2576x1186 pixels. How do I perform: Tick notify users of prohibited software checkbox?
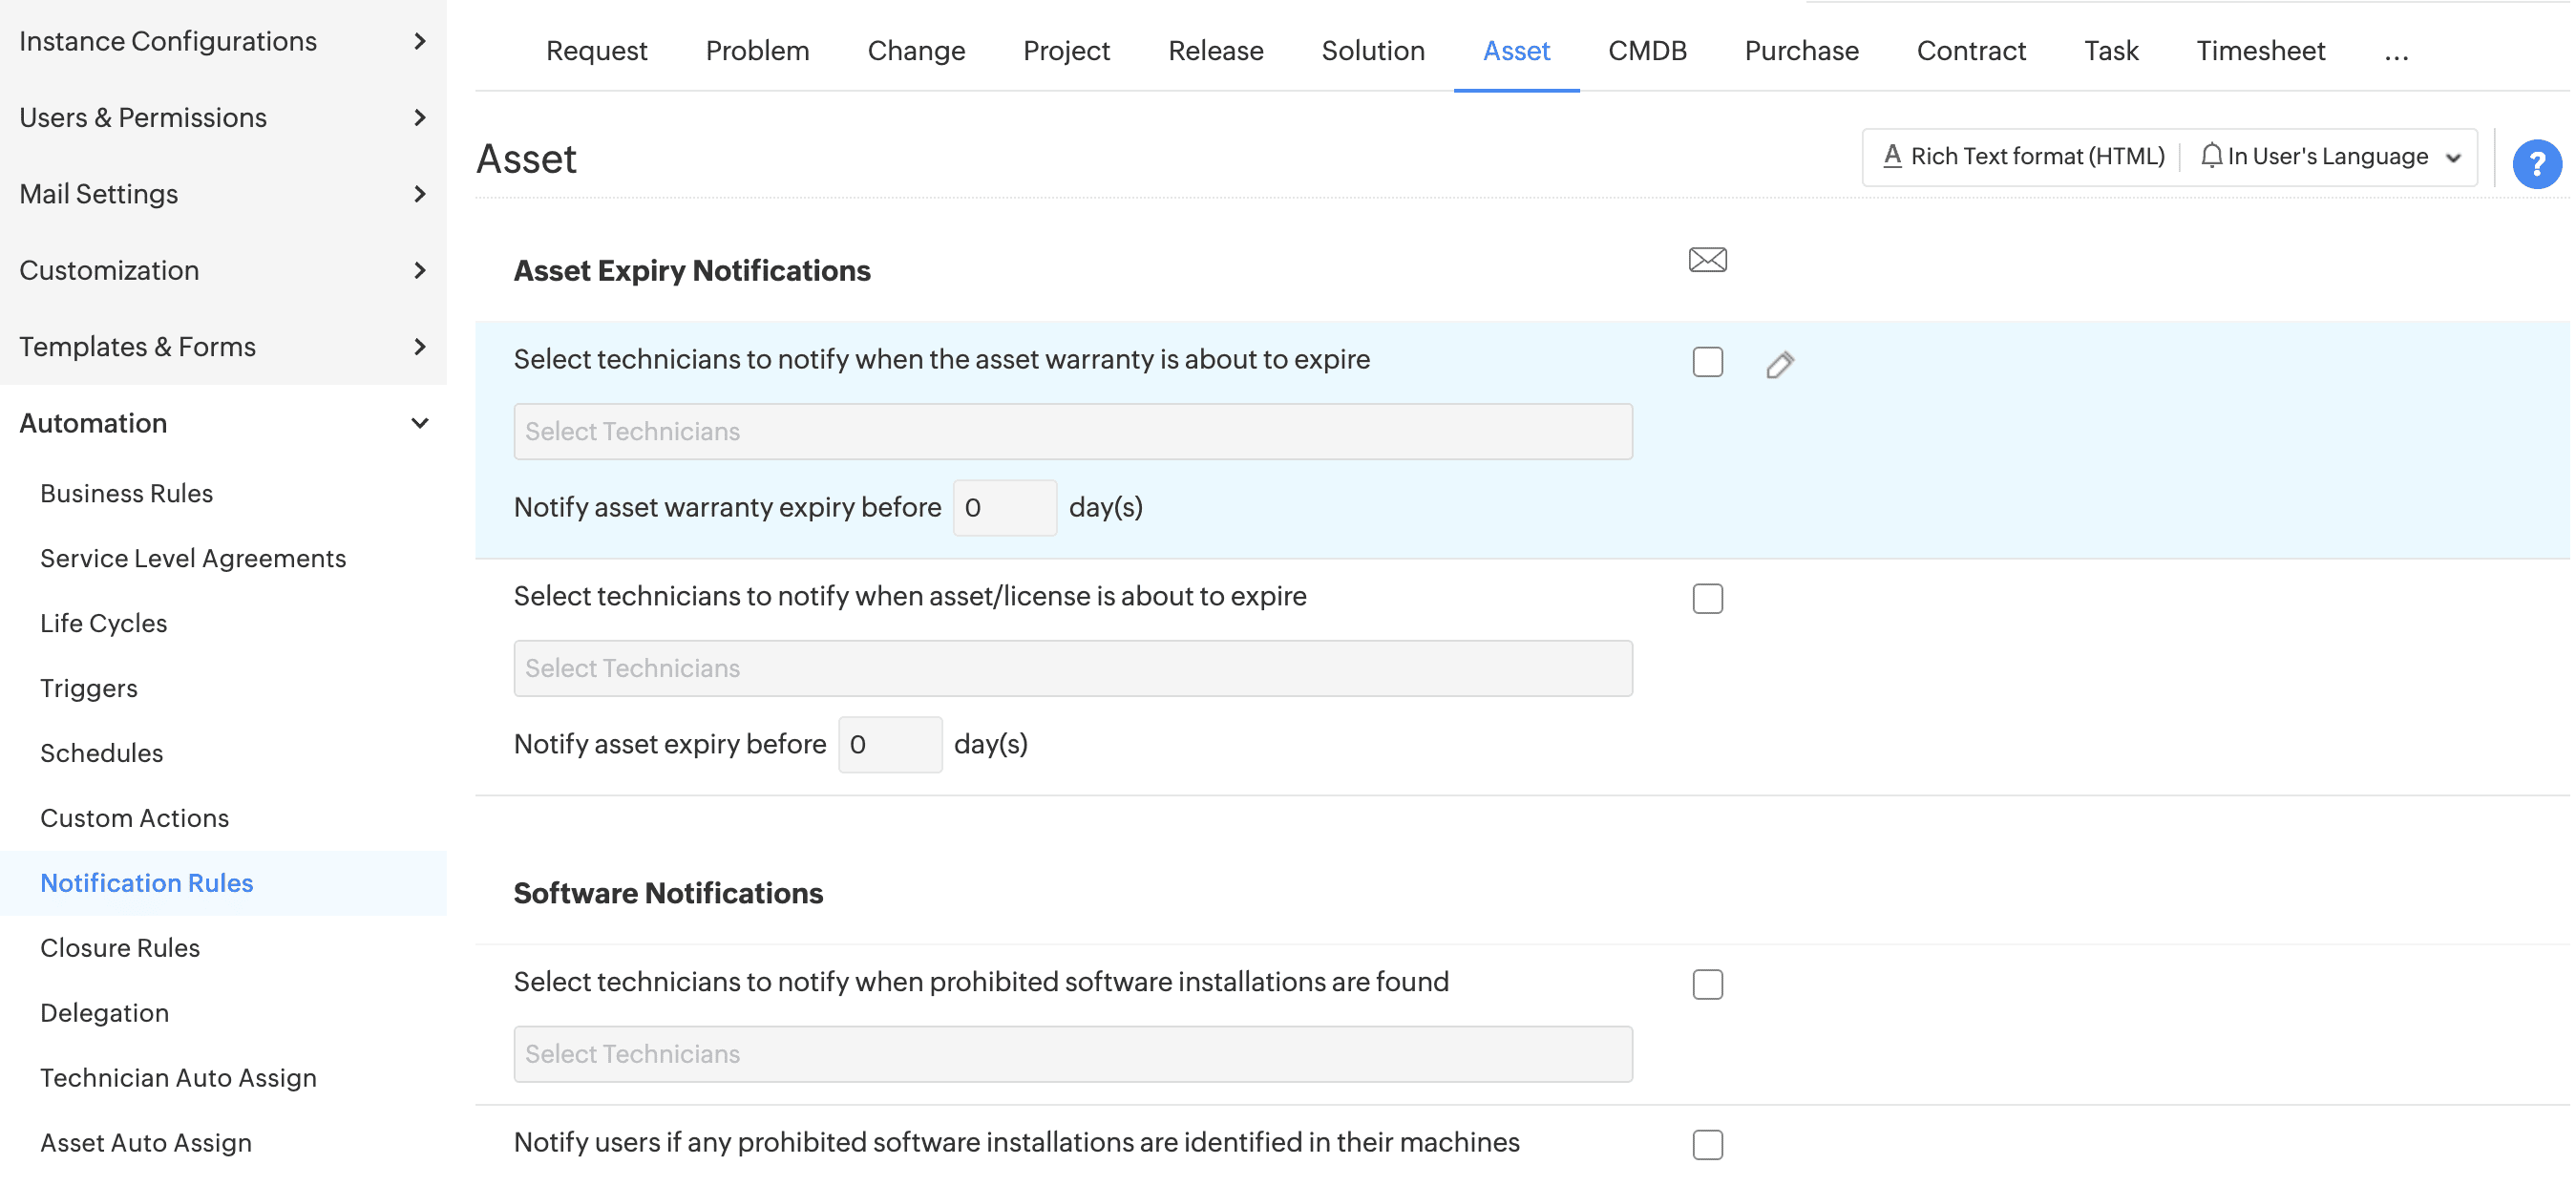(1707, 1144)
